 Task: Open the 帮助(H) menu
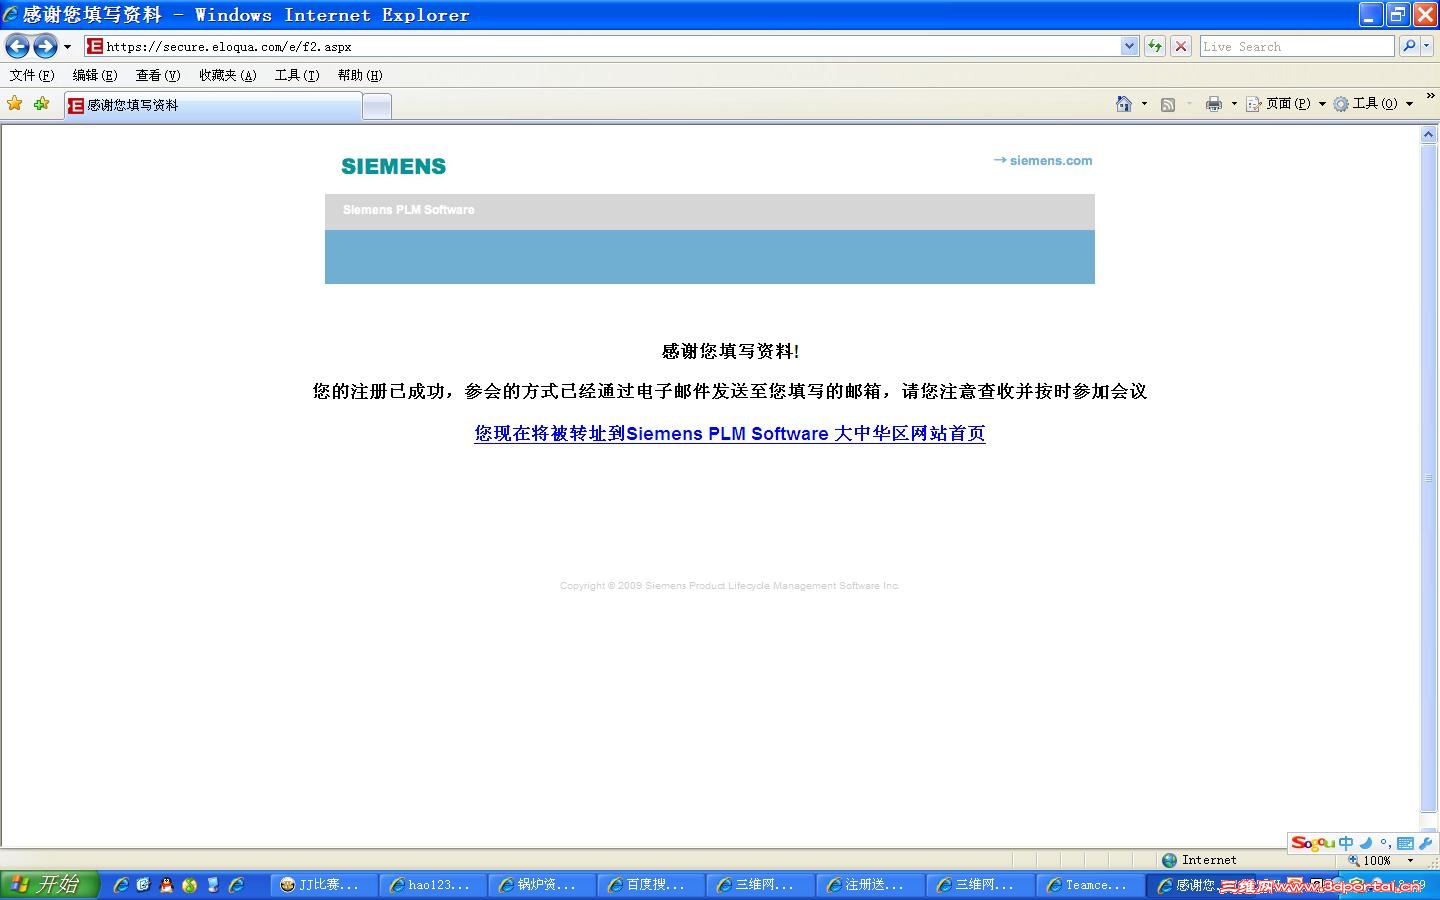(360, 75)
